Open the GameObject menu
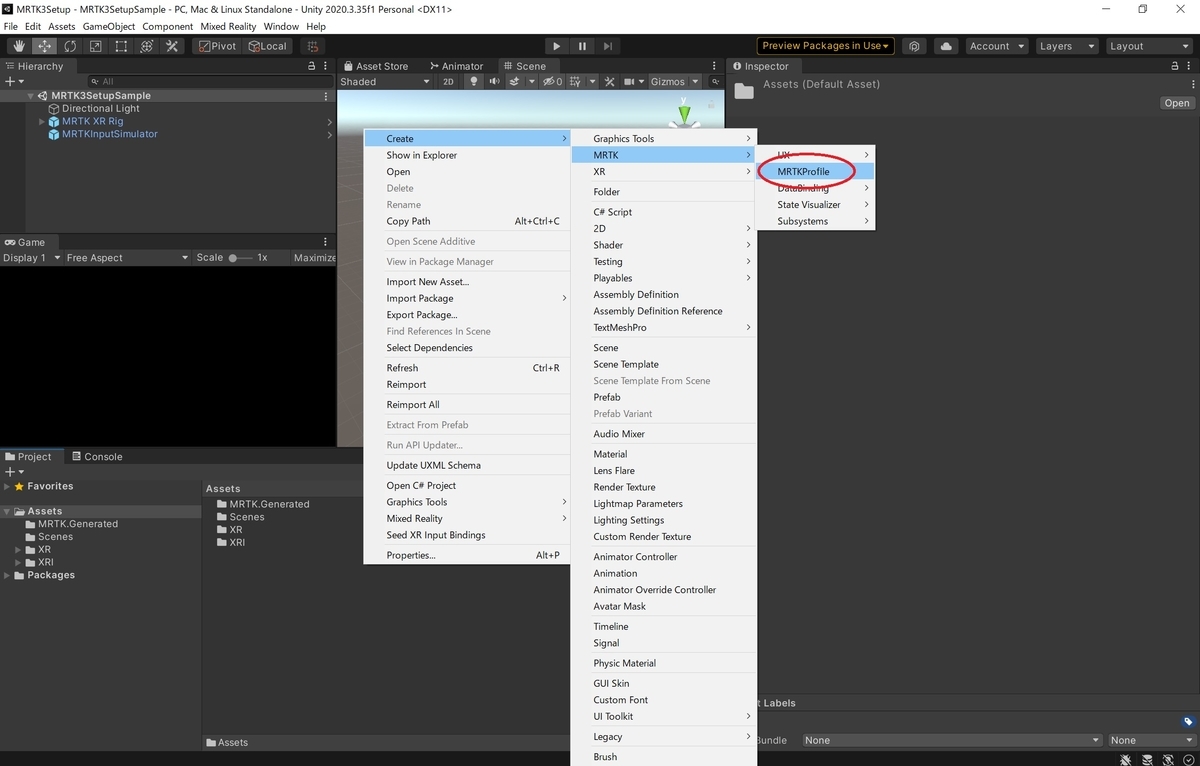 (x=109, y=26)
